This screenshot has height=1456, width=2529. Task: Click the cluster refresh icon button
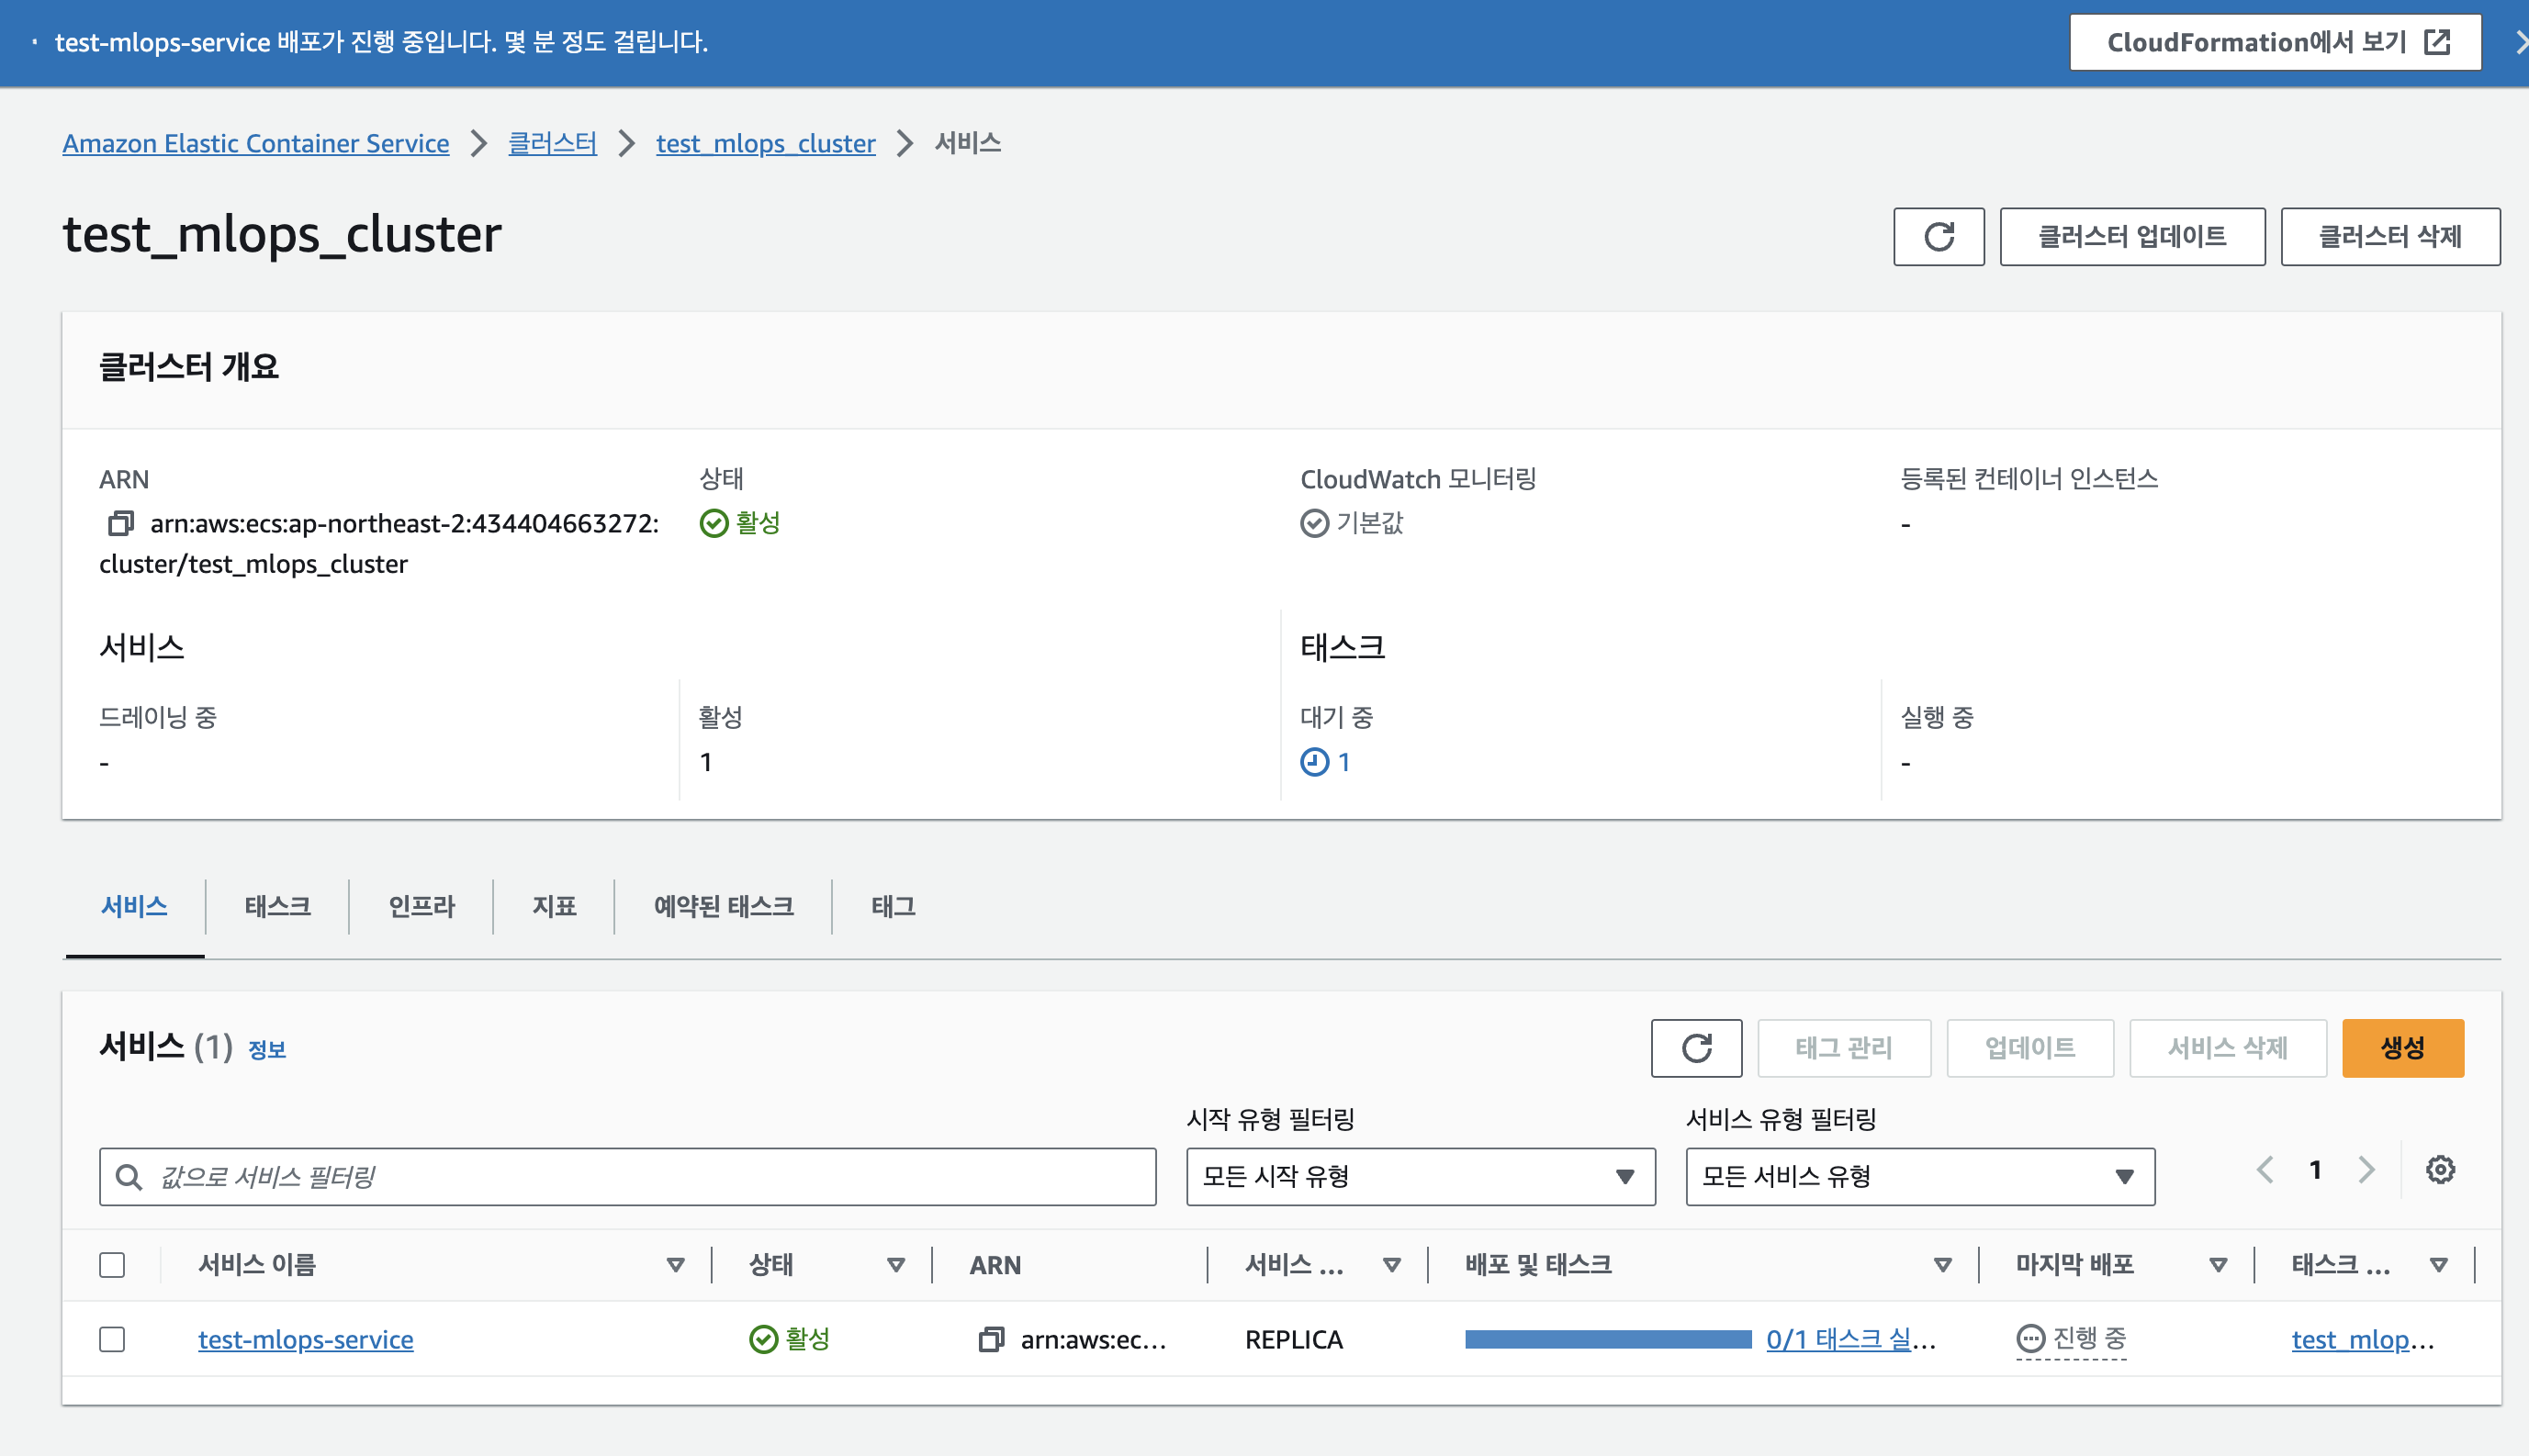pos(1938,237)
